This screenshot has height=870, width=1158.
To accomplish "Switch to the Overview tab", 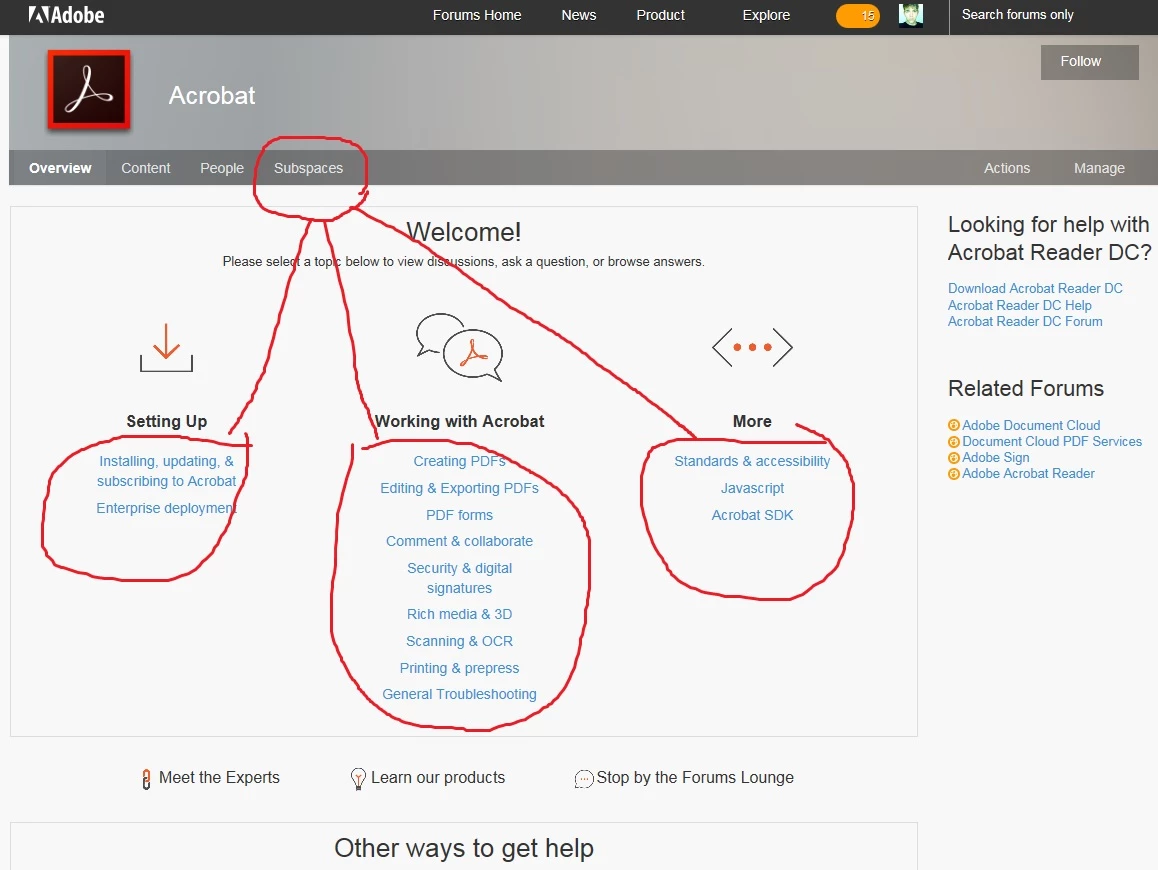I will 60,168.
